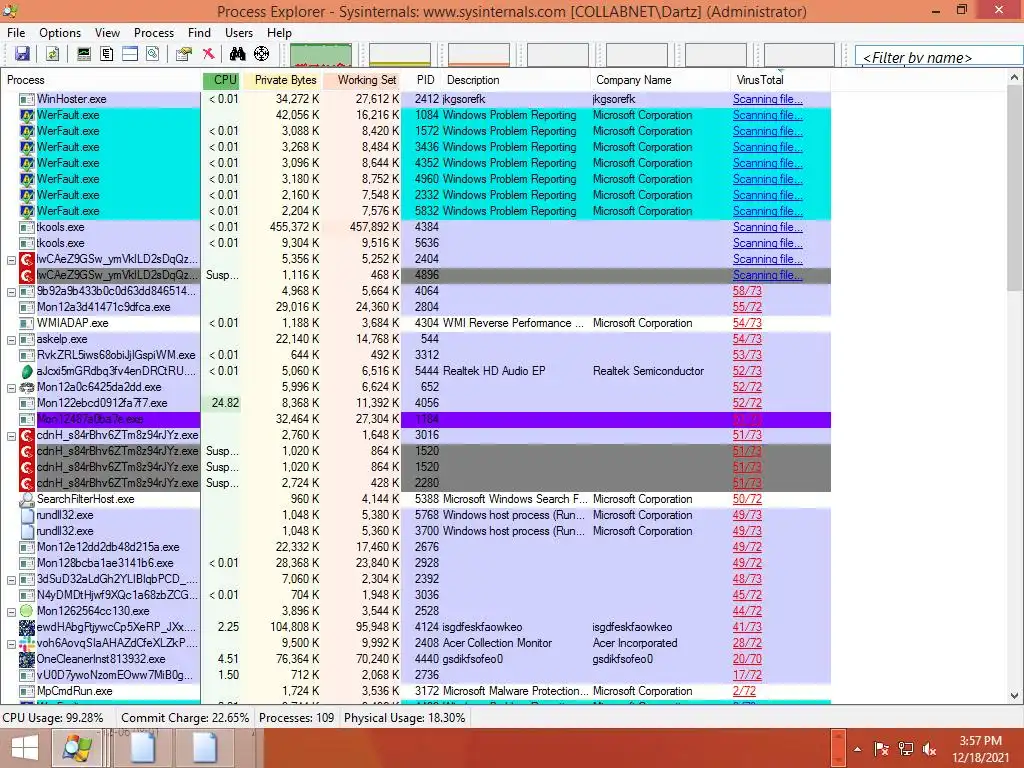The width and height of the screenshot is (1024, 768).
Task: Open the 55/72 VirusTotal result link
Action: coord(747,307)
